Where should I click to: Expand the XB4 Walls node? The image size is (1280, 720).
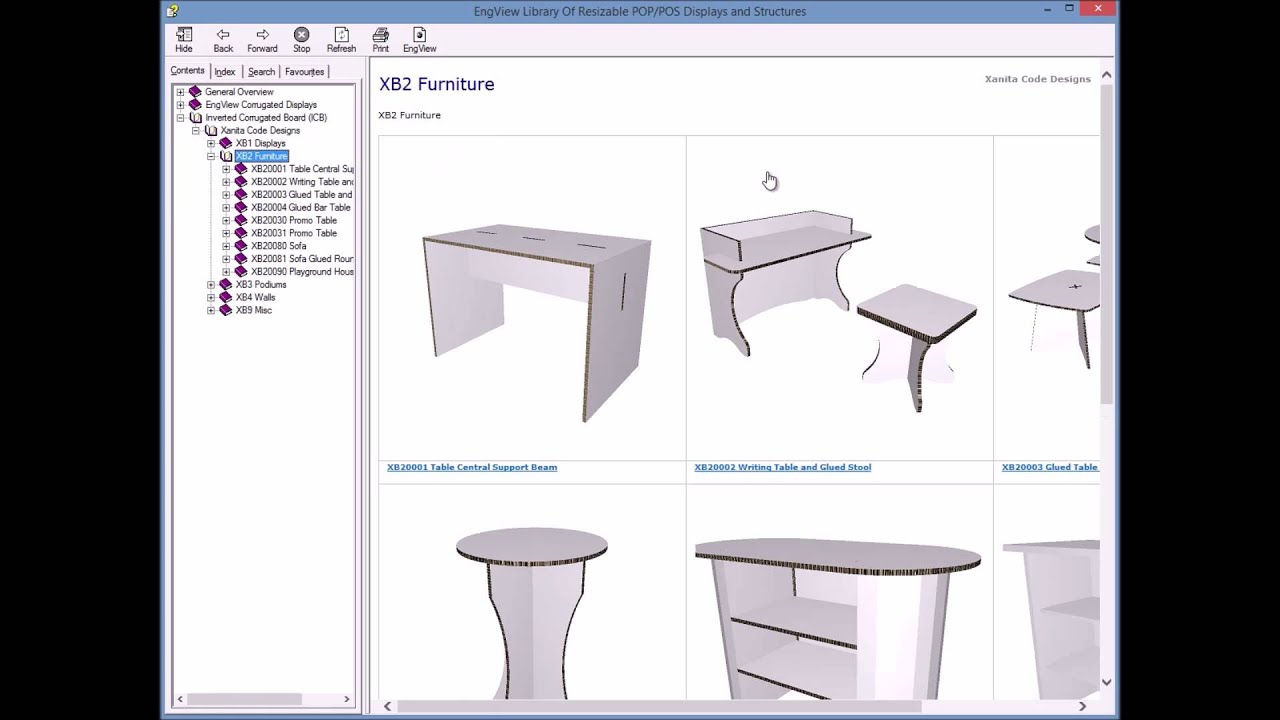[211, 298]
